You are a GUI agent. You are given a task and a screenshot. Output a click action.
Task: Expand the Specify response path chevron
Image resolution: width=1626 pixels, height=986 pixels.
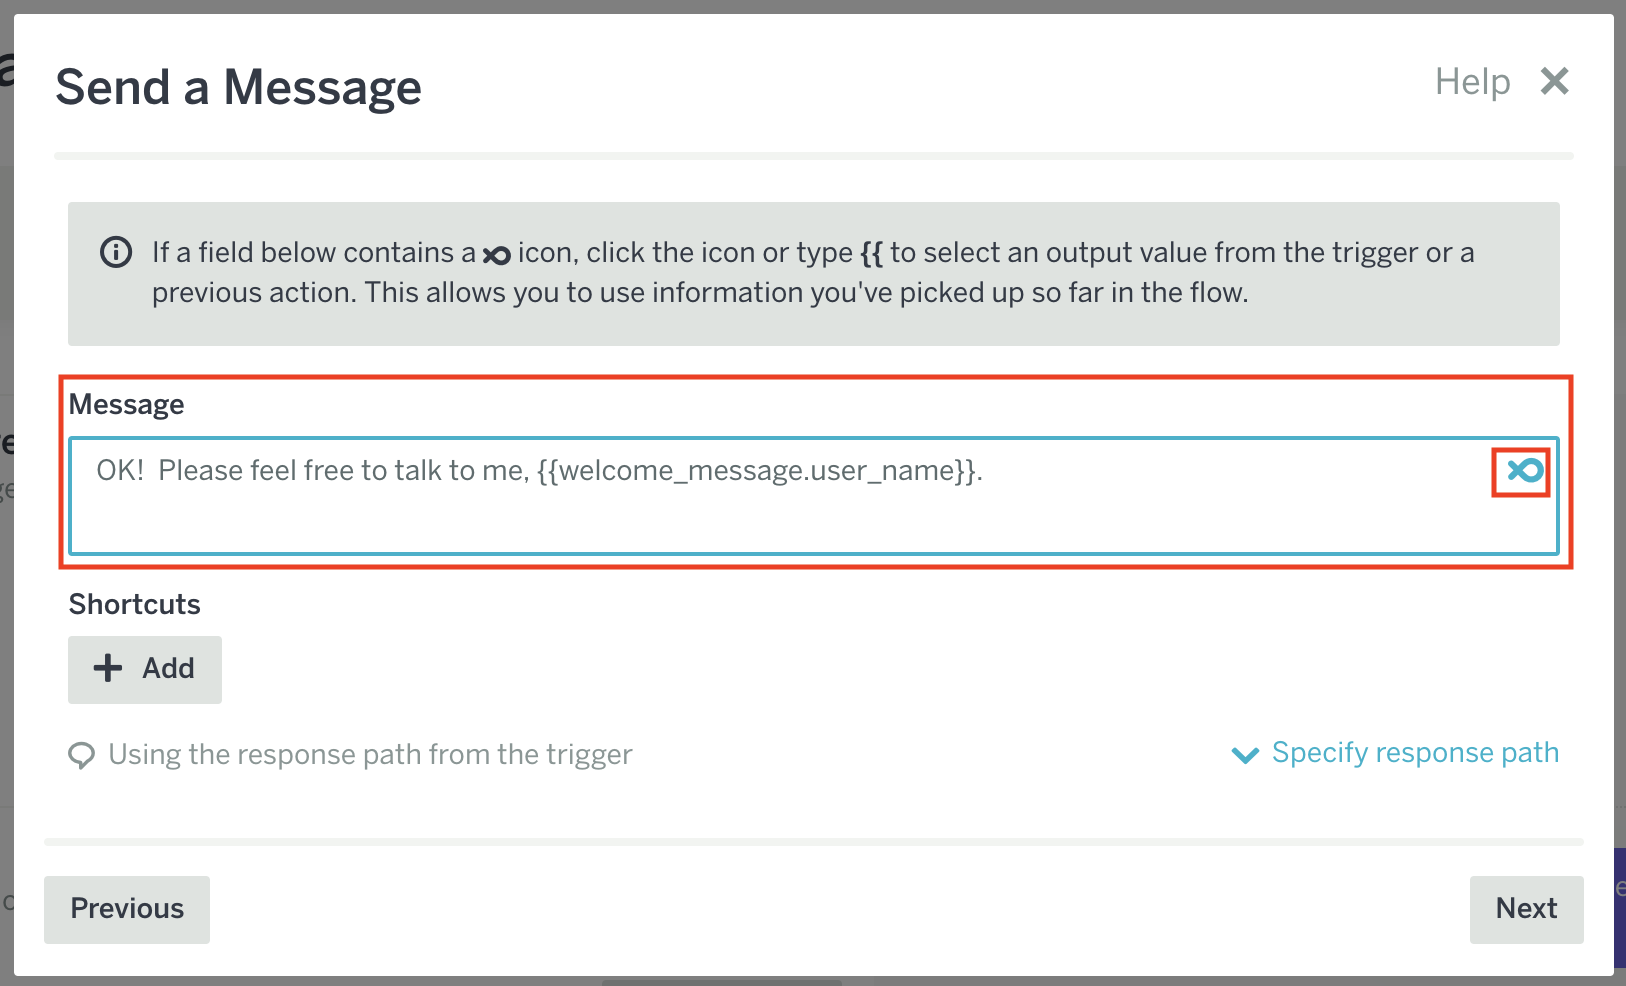click(x=1245, y=754)
